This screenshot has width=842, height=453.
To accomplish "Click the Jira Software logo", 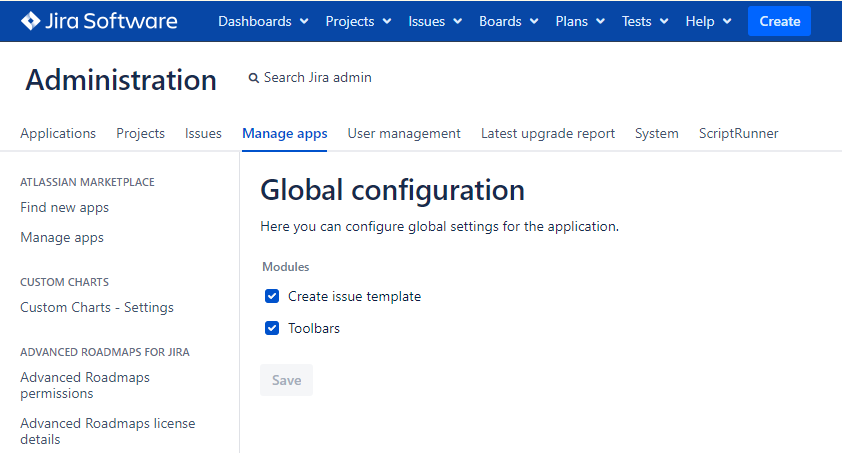I will [x=99, y=21].
